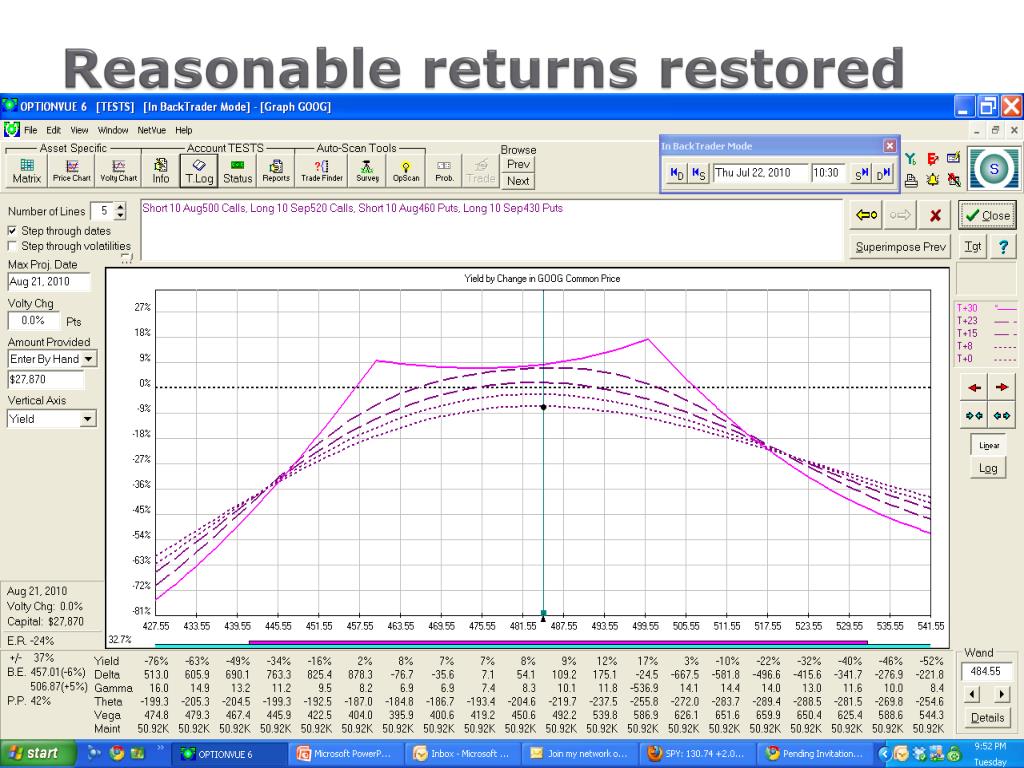
Task: Click the Details button
Action: pyautogui.click(x=987, y=718)
